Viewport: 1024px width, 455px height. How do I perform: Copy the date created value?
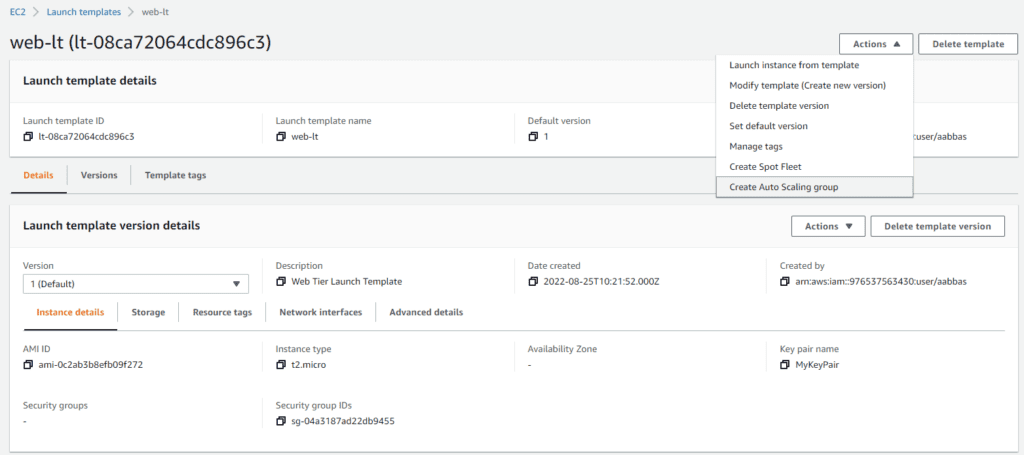532,281
